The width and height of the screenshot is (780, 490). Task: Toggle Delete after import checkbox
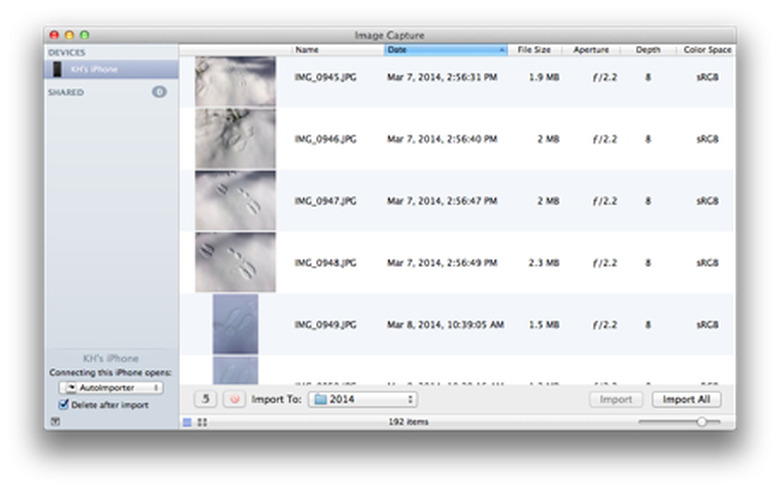point(64,405)
